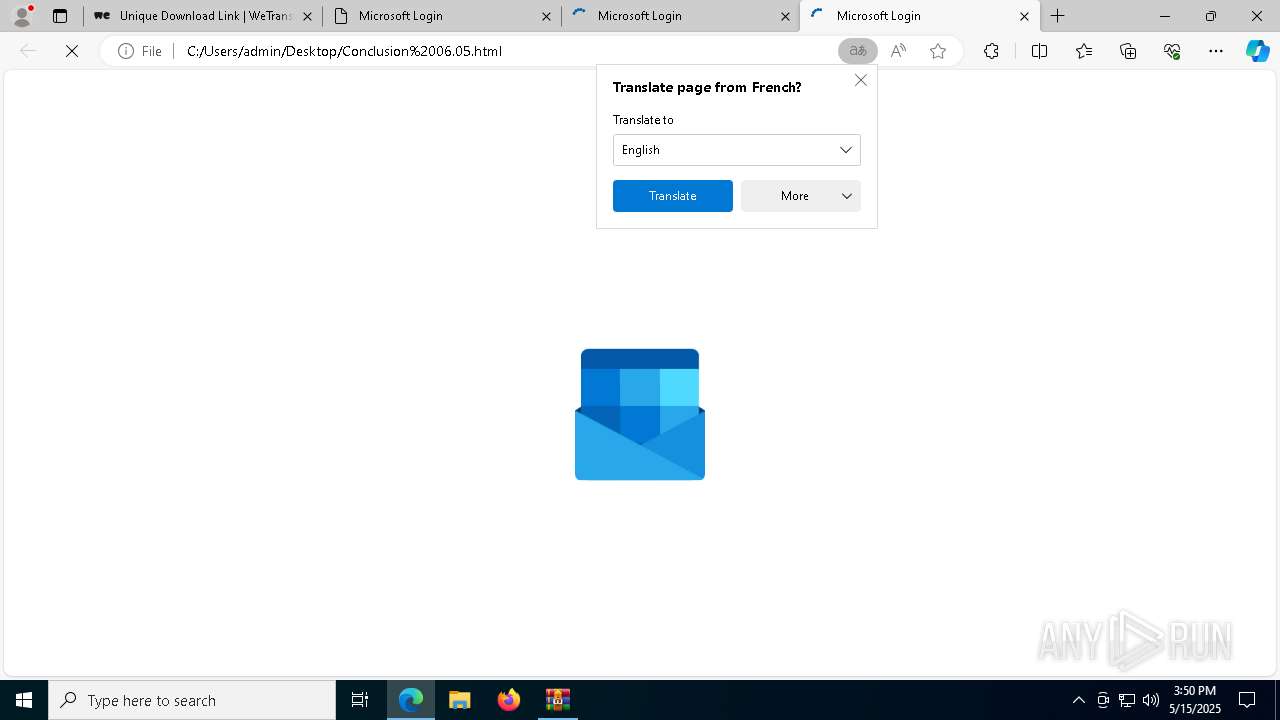Open the clock showing 3:50 PM

(x=1195, y=700)
